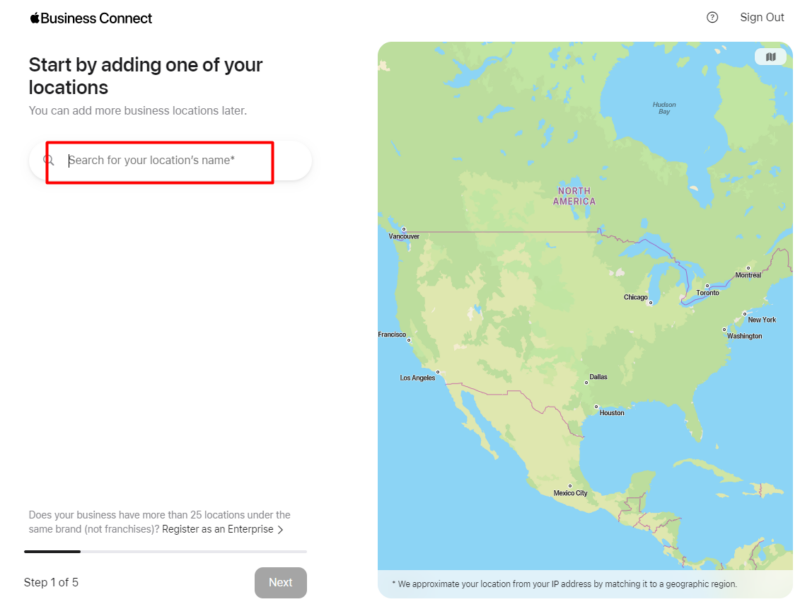Select the Vancouver marker on the map
Image resolution: width=800 pixels, height=609 pixels.
pos(404,229)
